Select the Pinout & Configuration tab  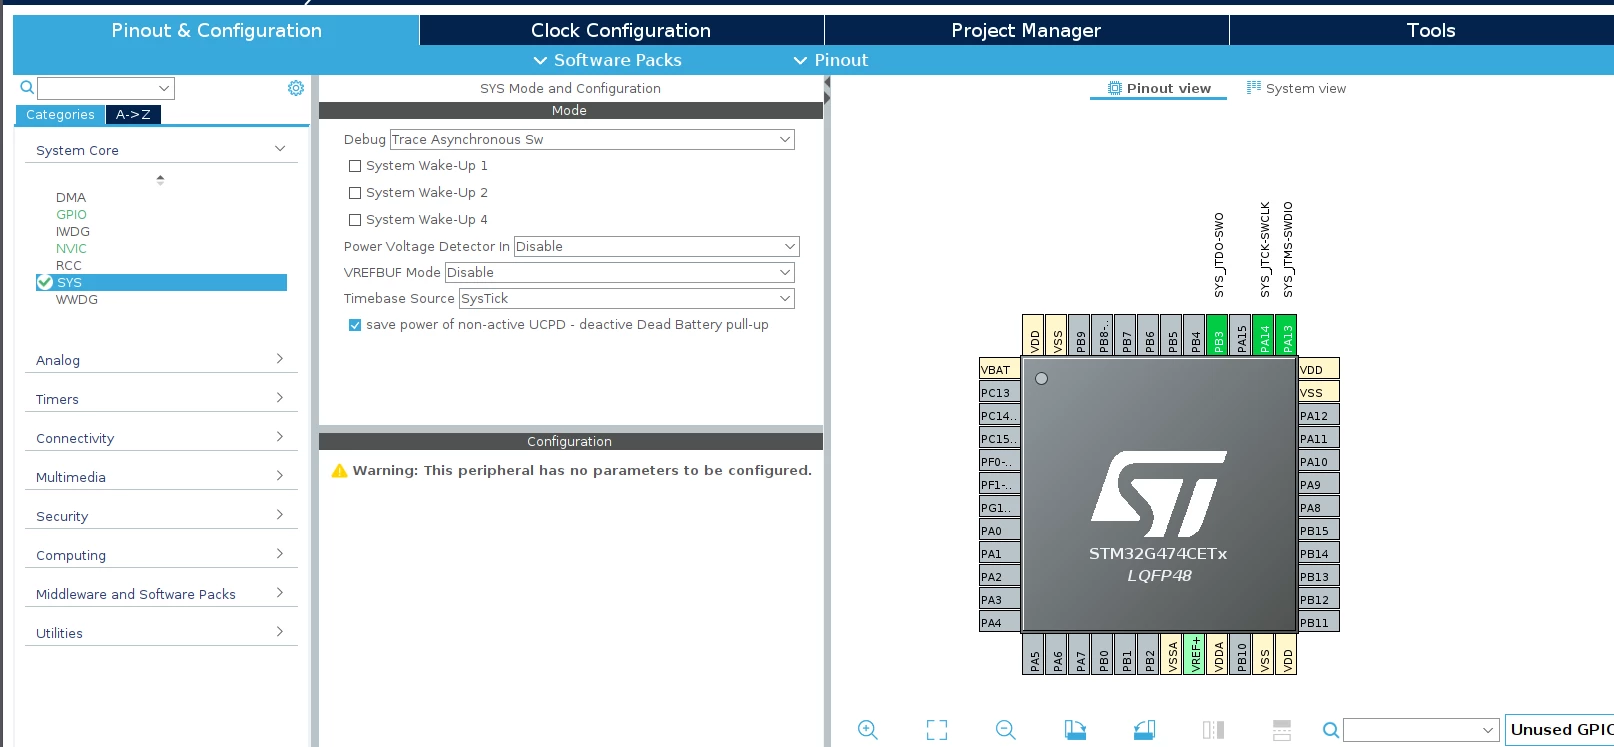pos(216,30)
